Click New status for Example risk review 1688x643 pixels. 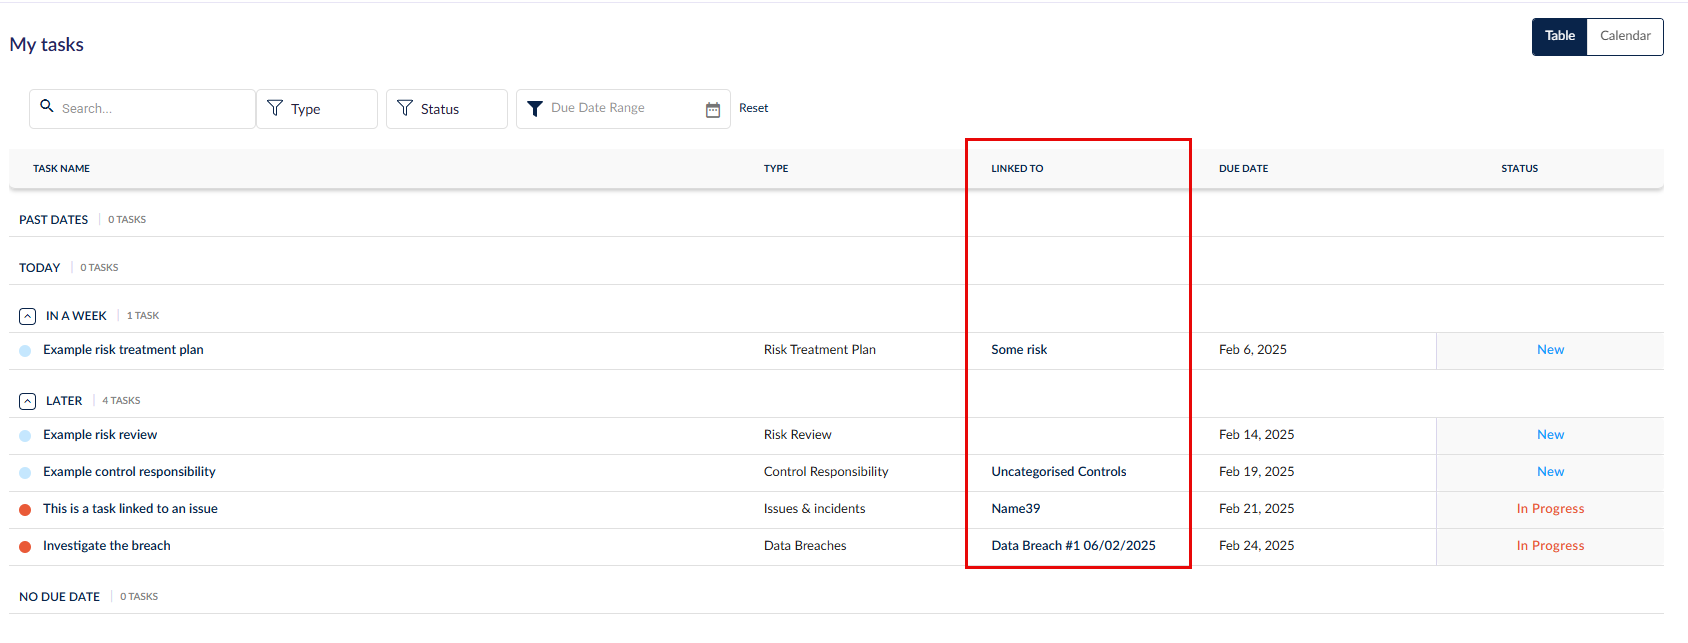pyautogui.click(x=1550, y=435)
